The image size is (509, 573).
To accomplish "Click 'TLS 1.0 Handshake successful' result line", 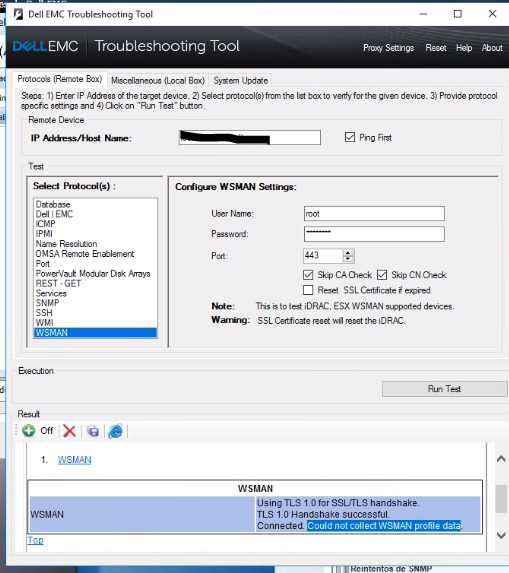I will tap(323, 514).
